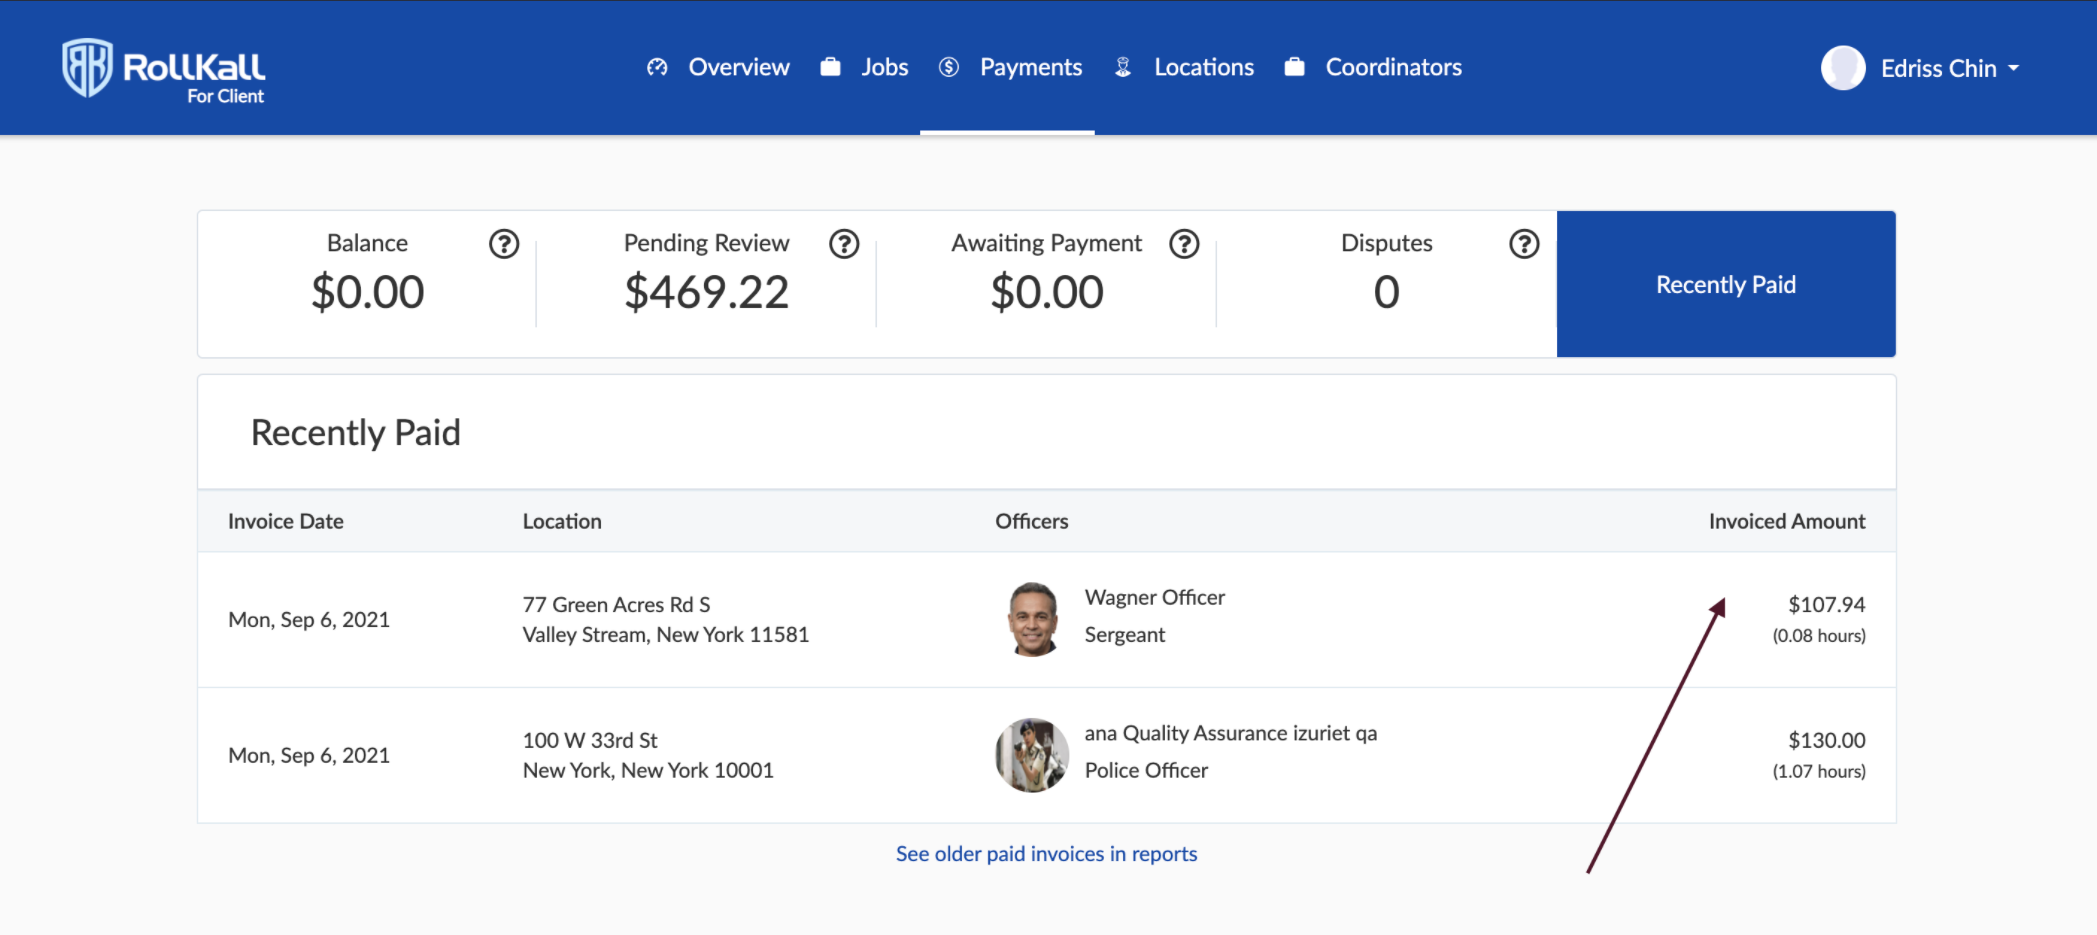Screen dimensions: 2097x935
Task: Open the Pending Review help icon
Action: coord(844,244)
